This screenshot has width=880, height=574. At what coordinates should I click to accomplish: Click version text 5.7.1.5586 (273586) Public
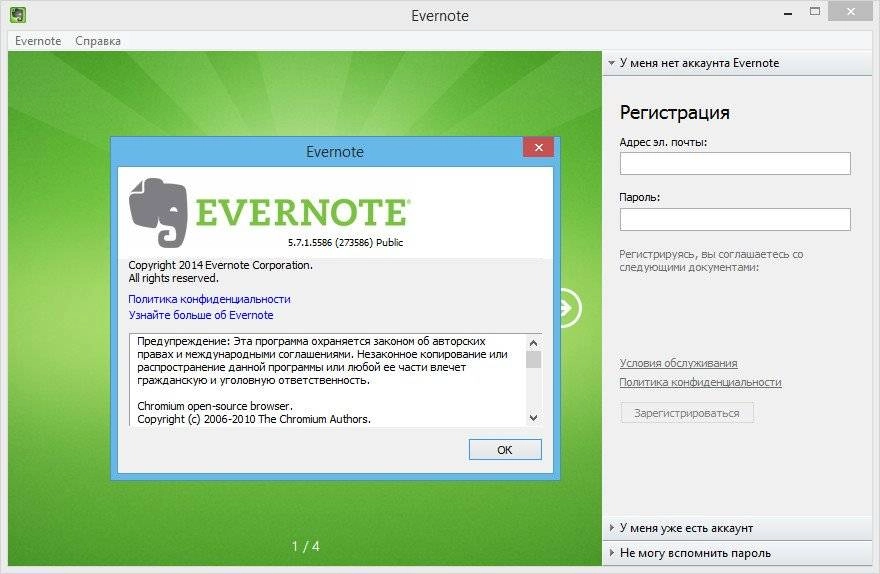click(x=345, y=242)
